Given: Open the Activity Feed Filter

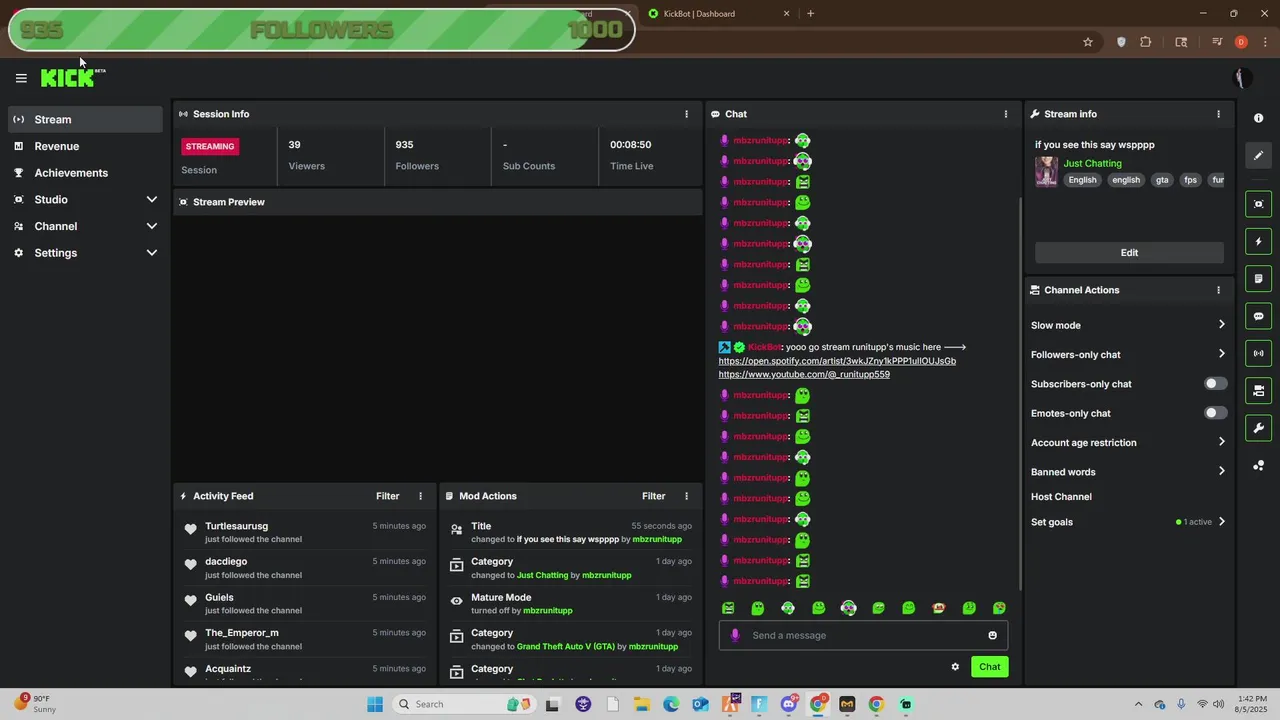Looking at the screenshot, I should [x=387, y=496].
